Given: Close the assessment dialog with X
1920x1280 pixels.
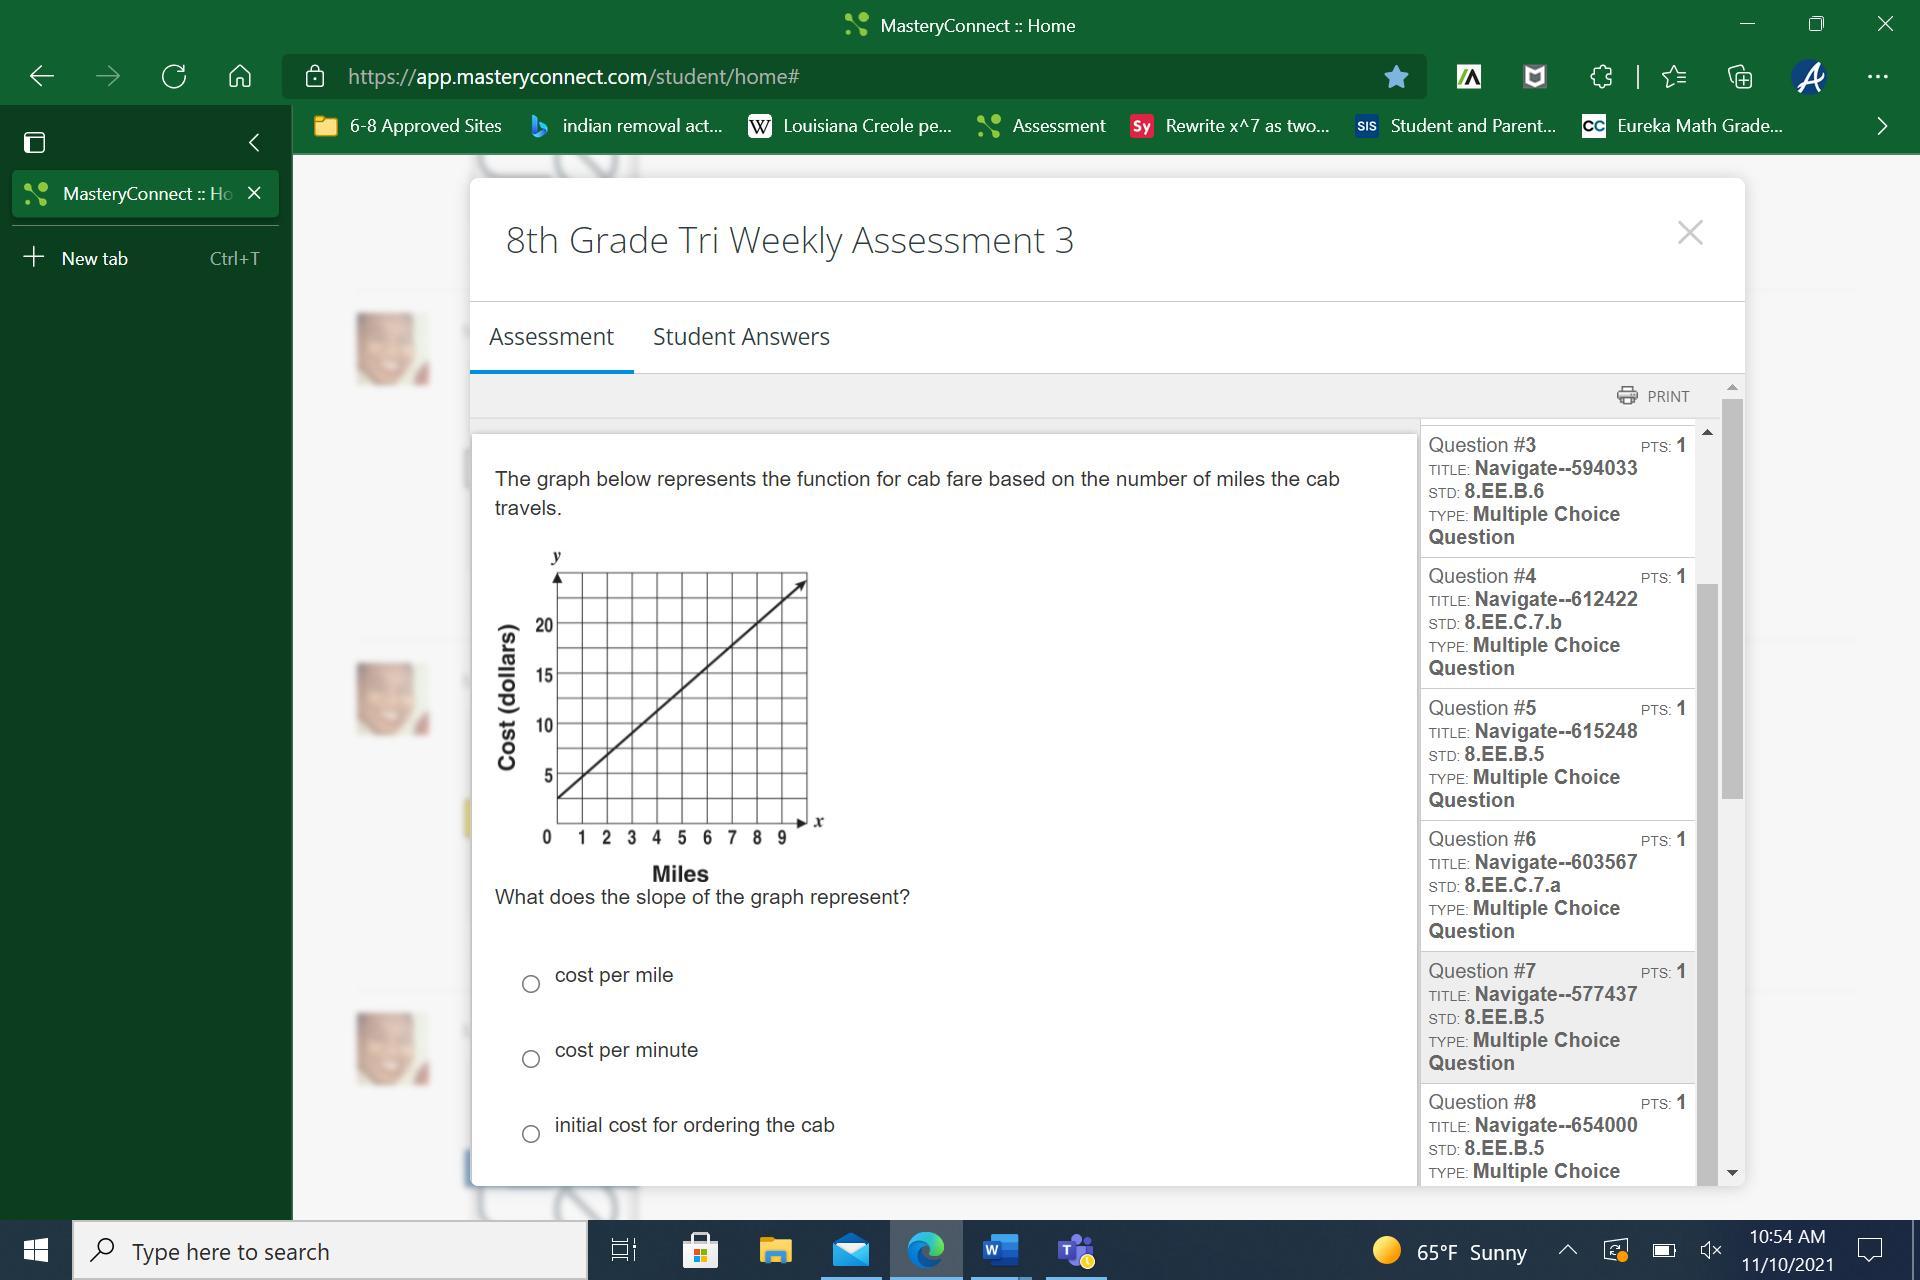Looking at the screenshot, I should pyautogui.click(x=1689, y=233).
